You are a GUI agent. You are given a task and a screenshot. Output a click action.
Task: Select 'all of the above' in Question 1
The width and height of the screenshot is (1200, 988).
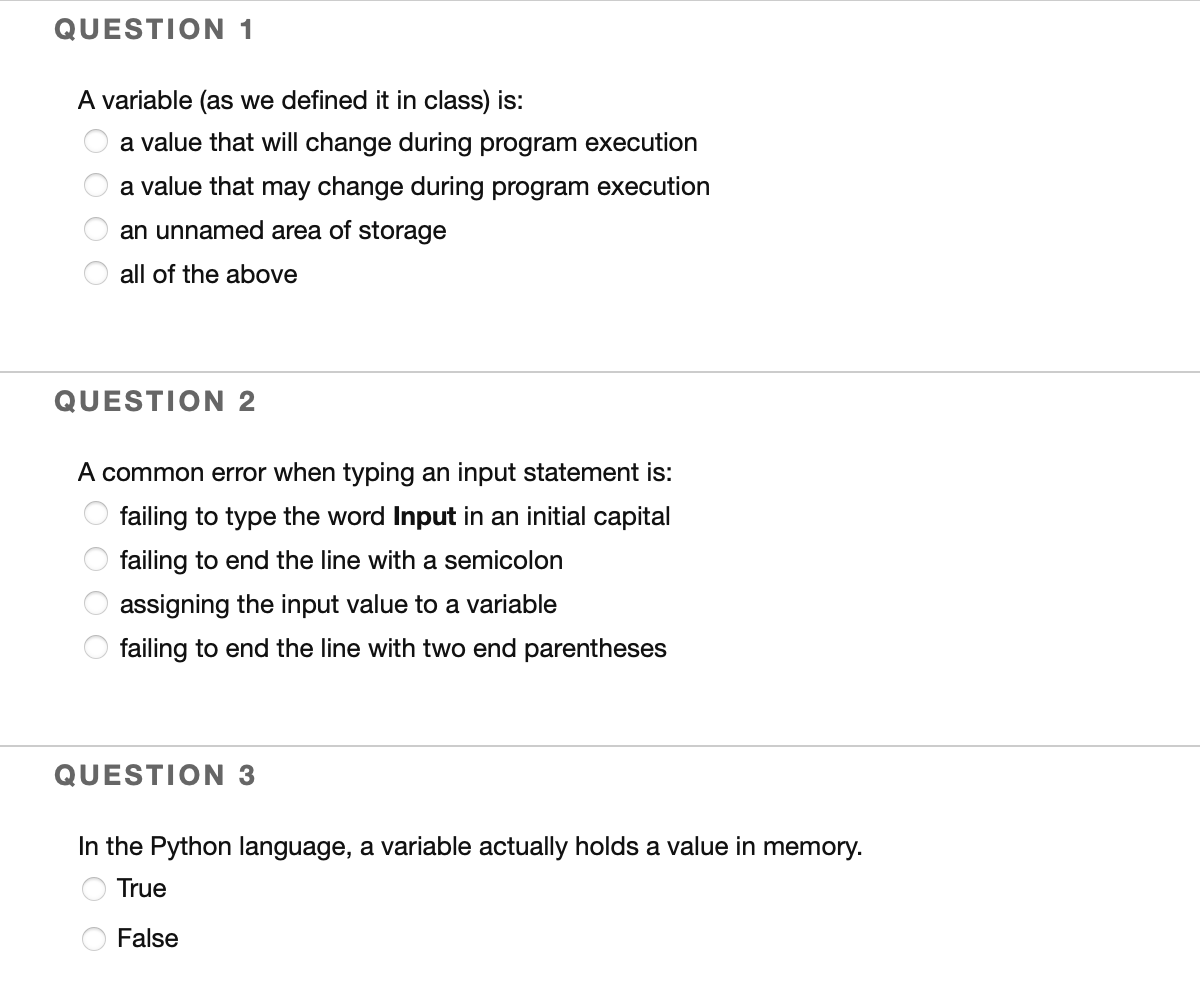tap(96, 273)
